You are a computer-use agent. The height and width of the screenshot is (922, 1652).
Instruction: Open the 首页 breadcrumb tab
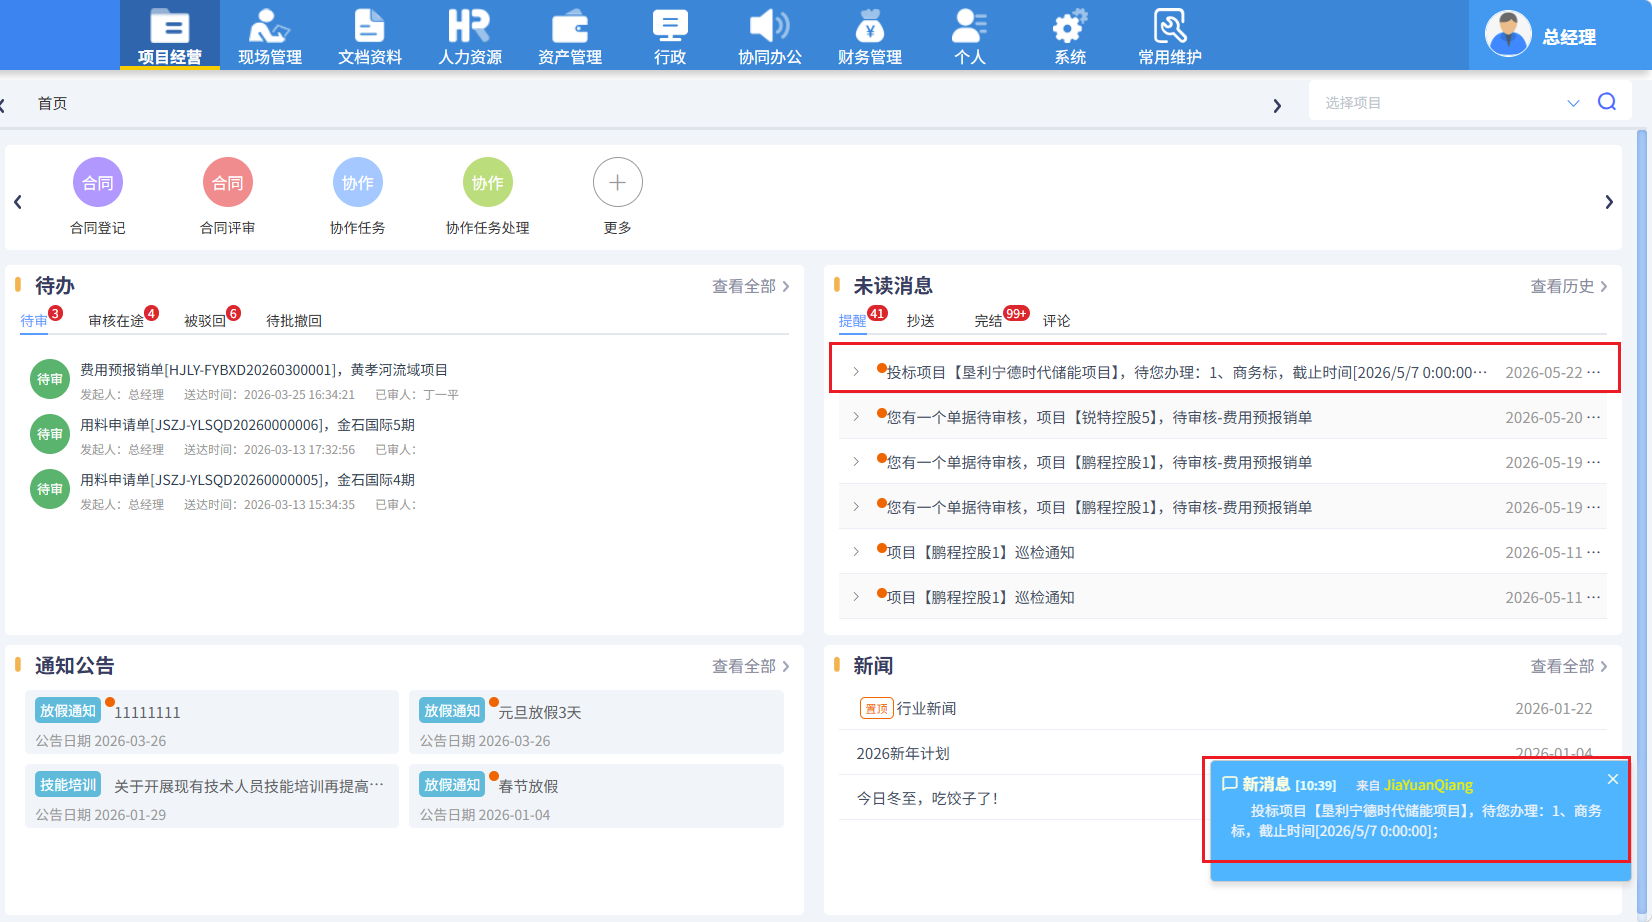(x=52, y=104)
